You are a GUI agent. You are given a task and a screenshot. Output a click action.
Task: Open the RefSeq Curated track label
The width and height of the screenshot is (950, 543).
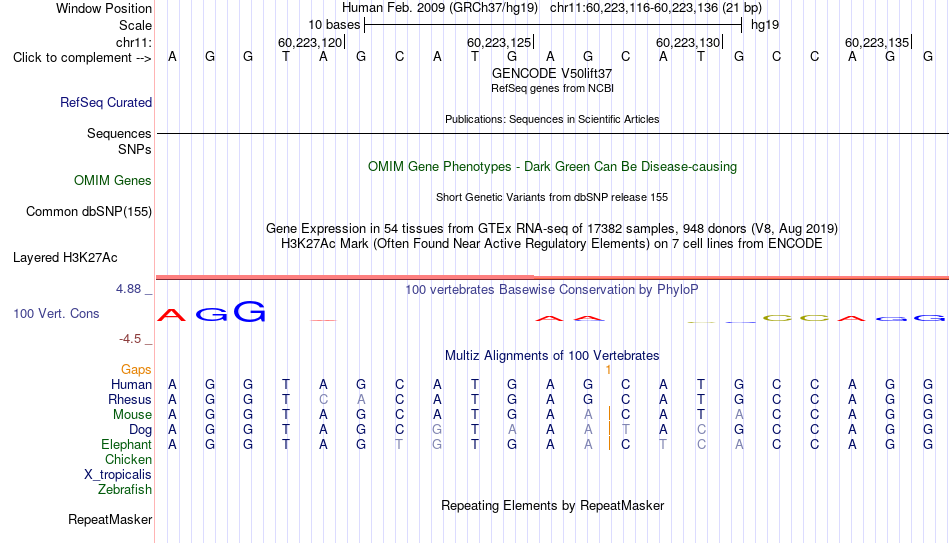tap(106, 102)
